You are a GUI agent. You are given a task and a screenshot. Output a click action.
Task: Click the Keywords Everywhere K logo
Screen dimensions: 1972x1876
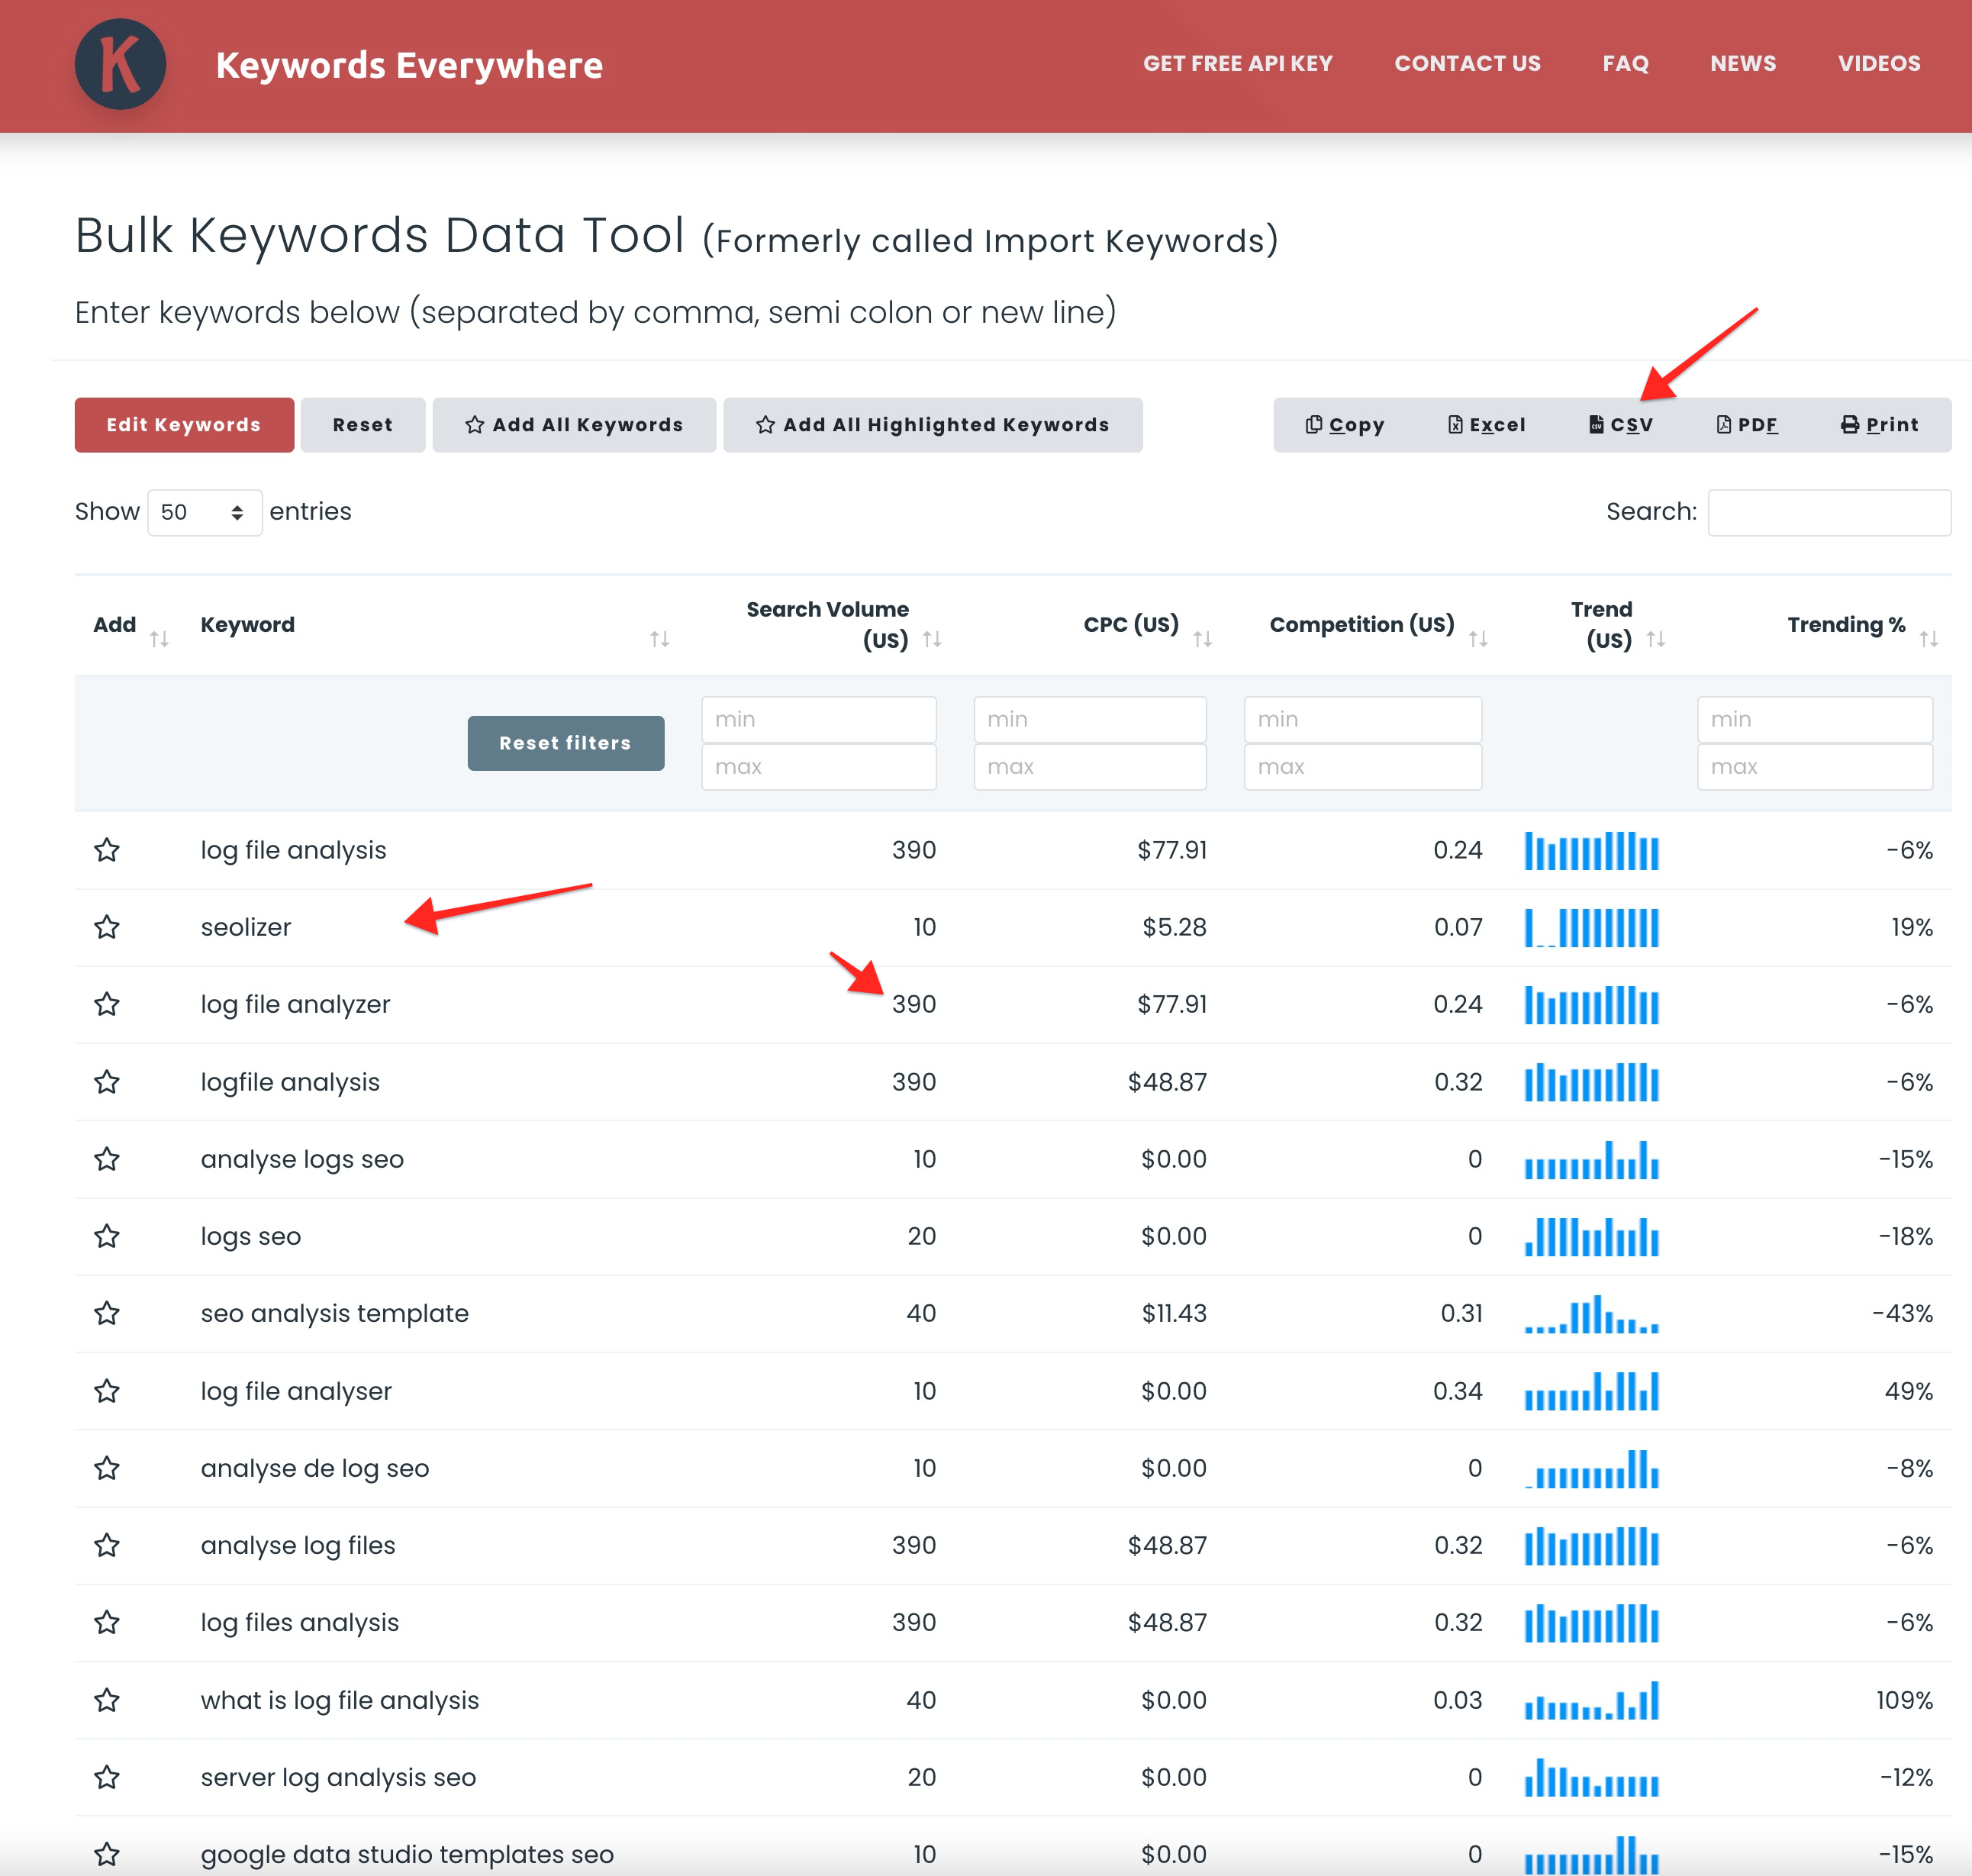[x=120, y=65]
